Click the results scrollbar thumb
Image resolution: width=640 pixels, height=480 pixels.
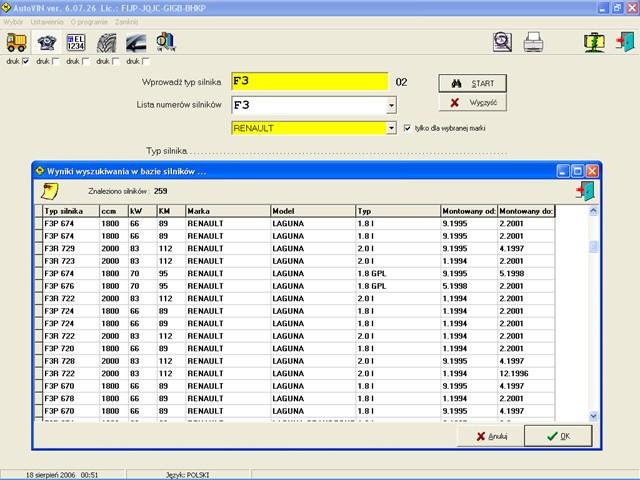(x=593, y=247)
